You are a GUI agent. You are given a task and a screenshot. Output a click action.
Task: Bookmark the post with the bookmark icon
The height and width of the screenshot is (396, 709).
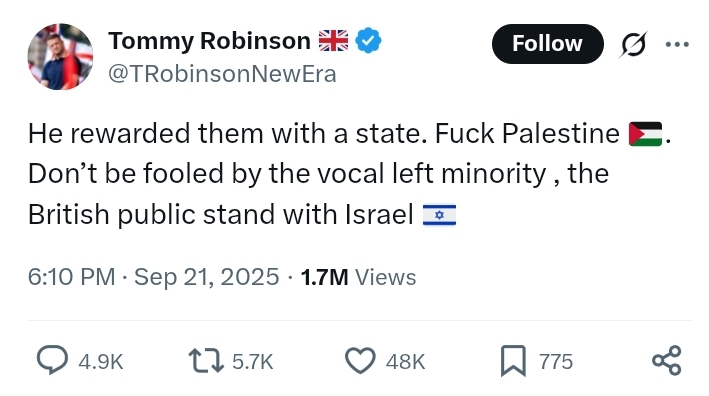point(513,361)
